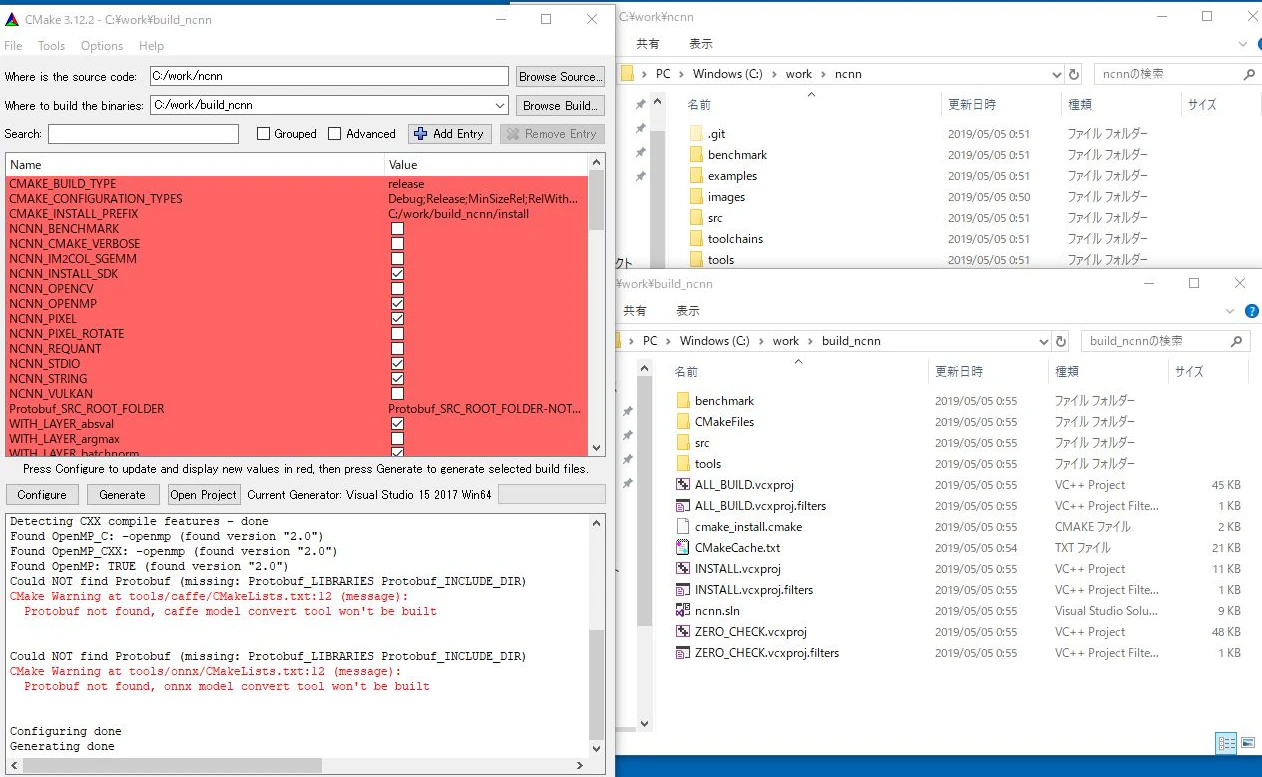The width and height of the screenshot is (1262, 777).
Task: Select cmake_install.cmake file icon
Action: click(684, 527)
